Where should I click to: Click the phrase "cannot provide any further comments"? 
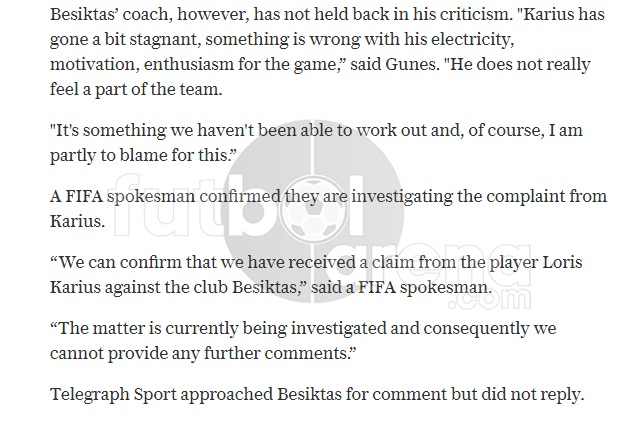[200, 353]
